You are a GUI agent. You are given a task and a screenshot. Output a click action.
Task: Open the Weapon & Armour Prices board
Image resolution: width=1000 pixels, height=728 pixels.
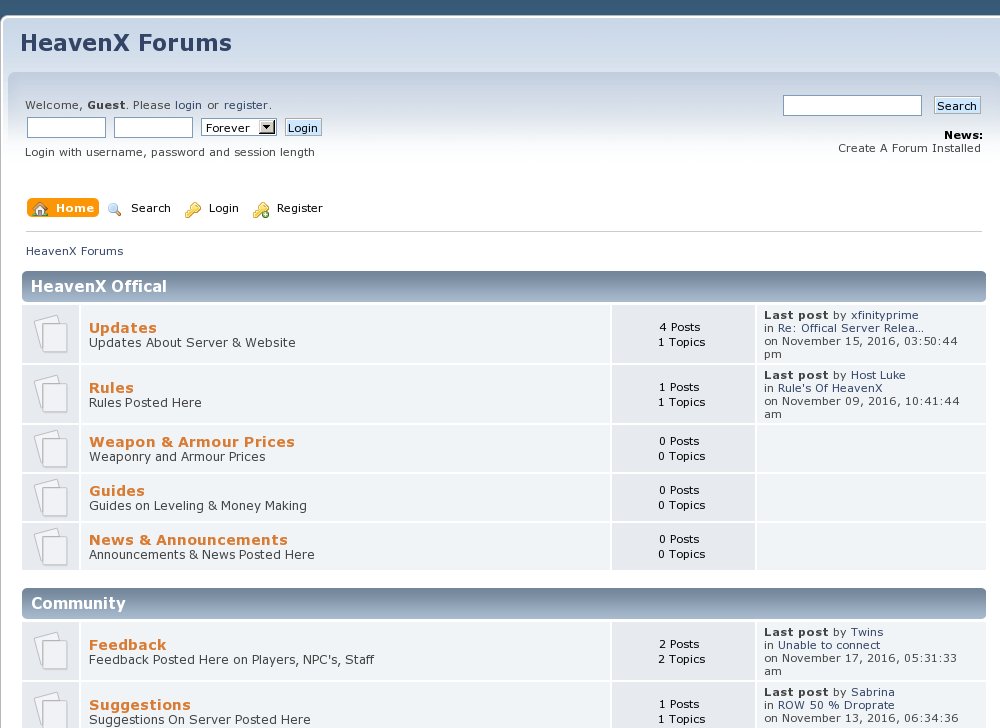[x=191, y=441]
